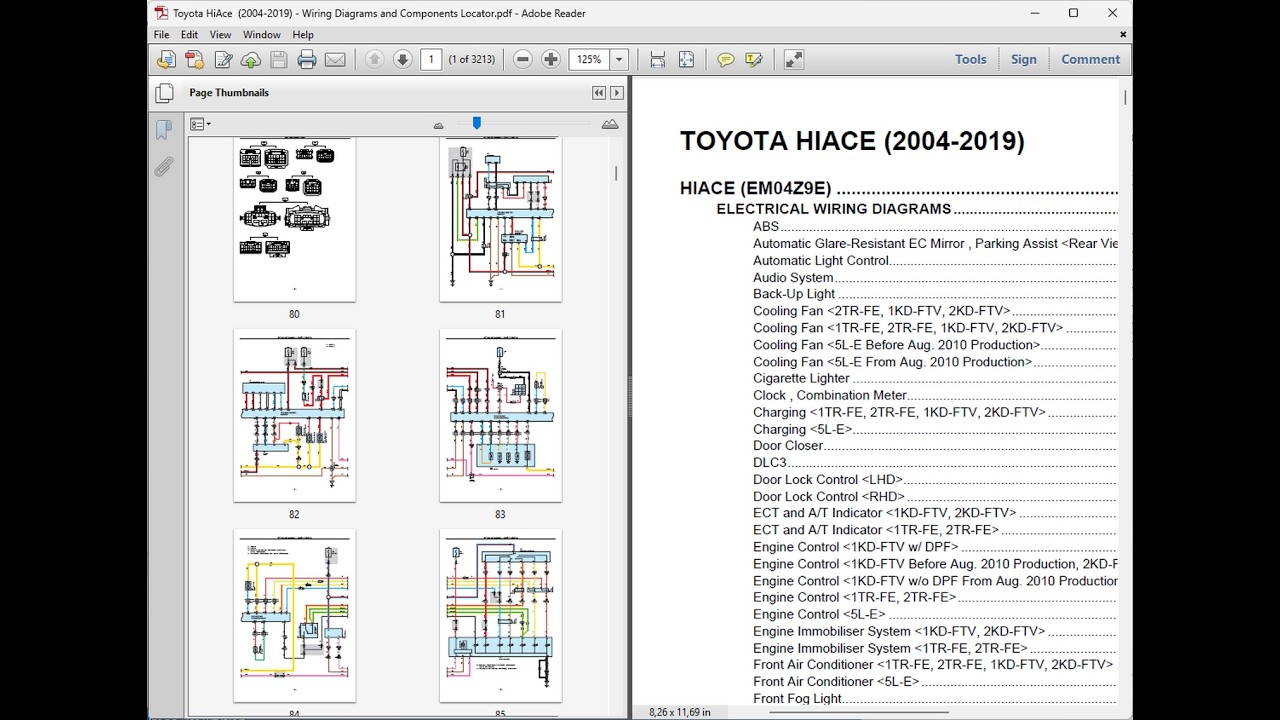This screenshot has width=1280, height=720.
Task: Collapse the thumbnails pane with the double-arrow button
Action: coord(598,93)
